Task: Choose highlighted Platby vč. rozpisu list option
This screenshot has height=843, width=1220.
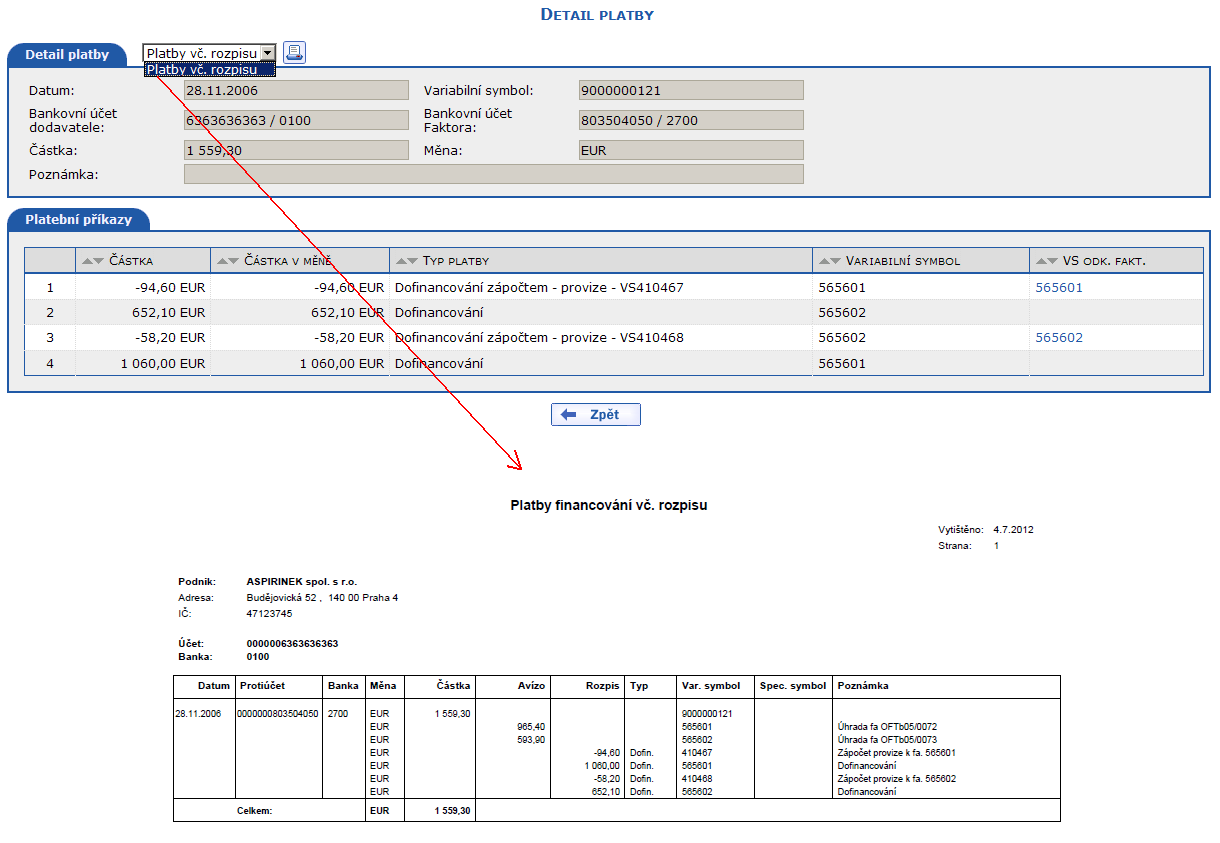Action: tap(209, 69)
